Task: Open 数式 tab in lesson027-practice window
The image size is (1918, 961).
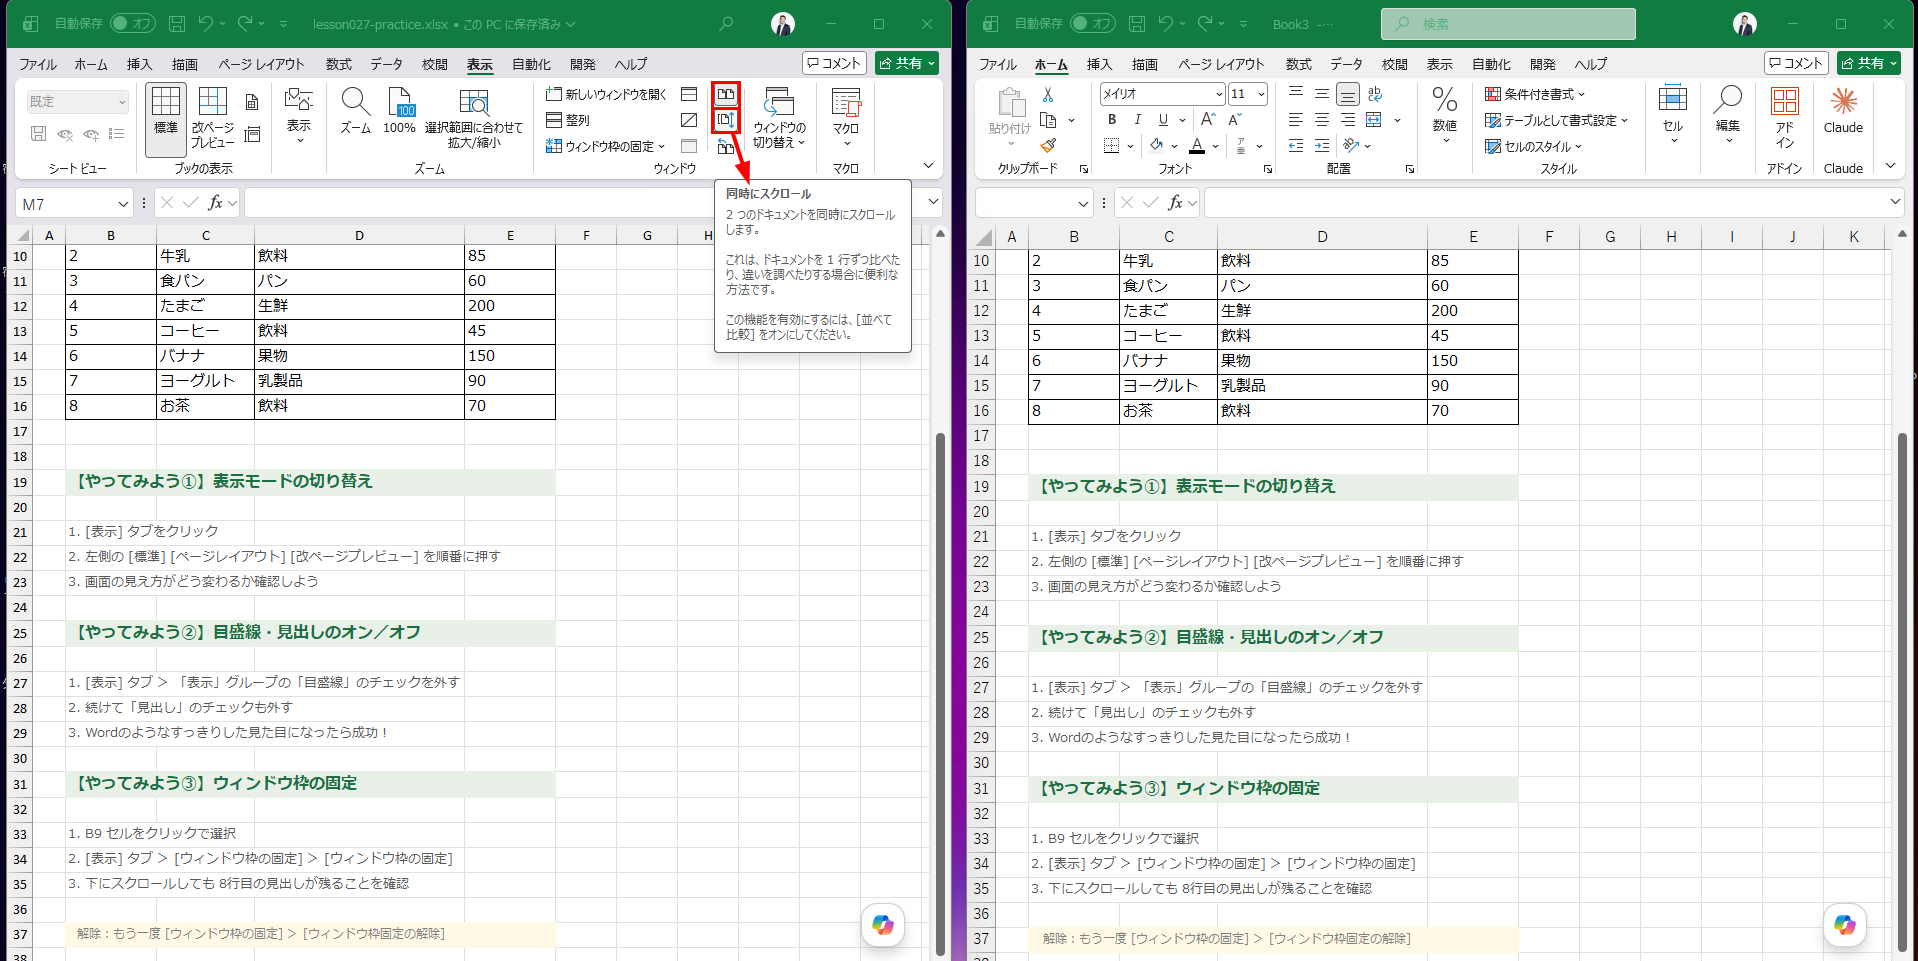Action: pos(338,64)
